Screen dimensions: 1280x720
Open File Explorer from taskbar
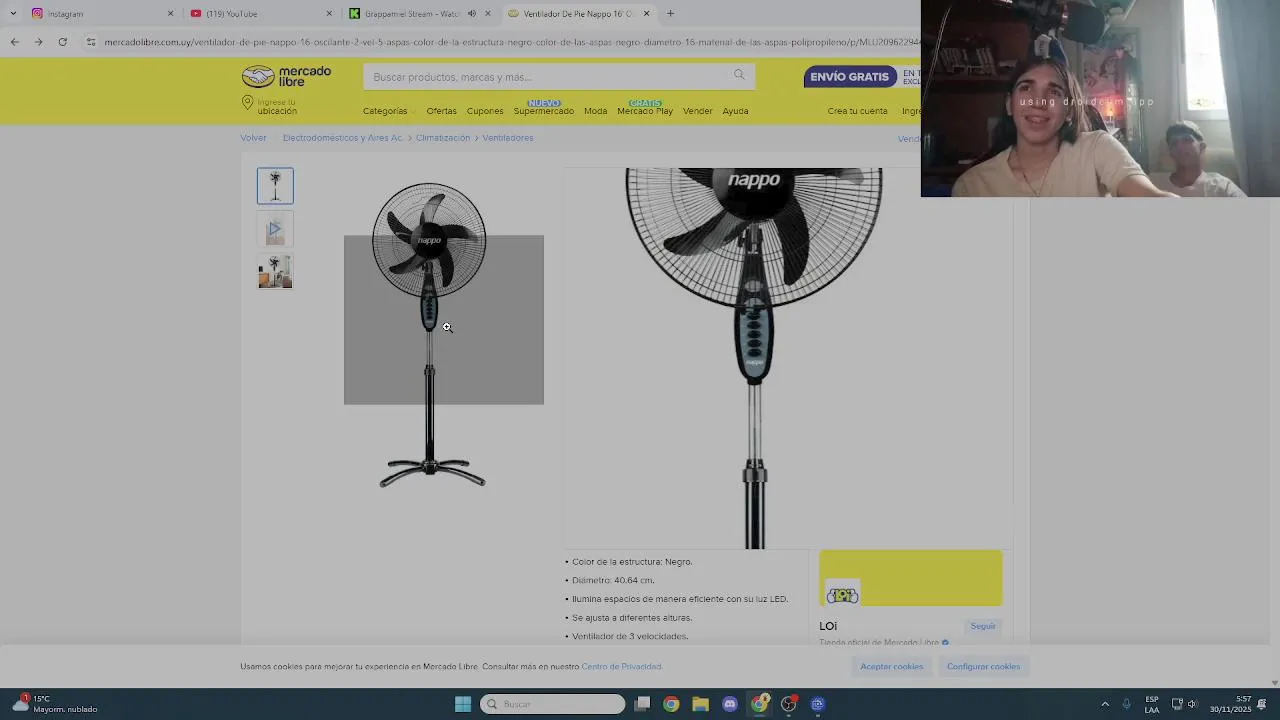coord(700,704)
